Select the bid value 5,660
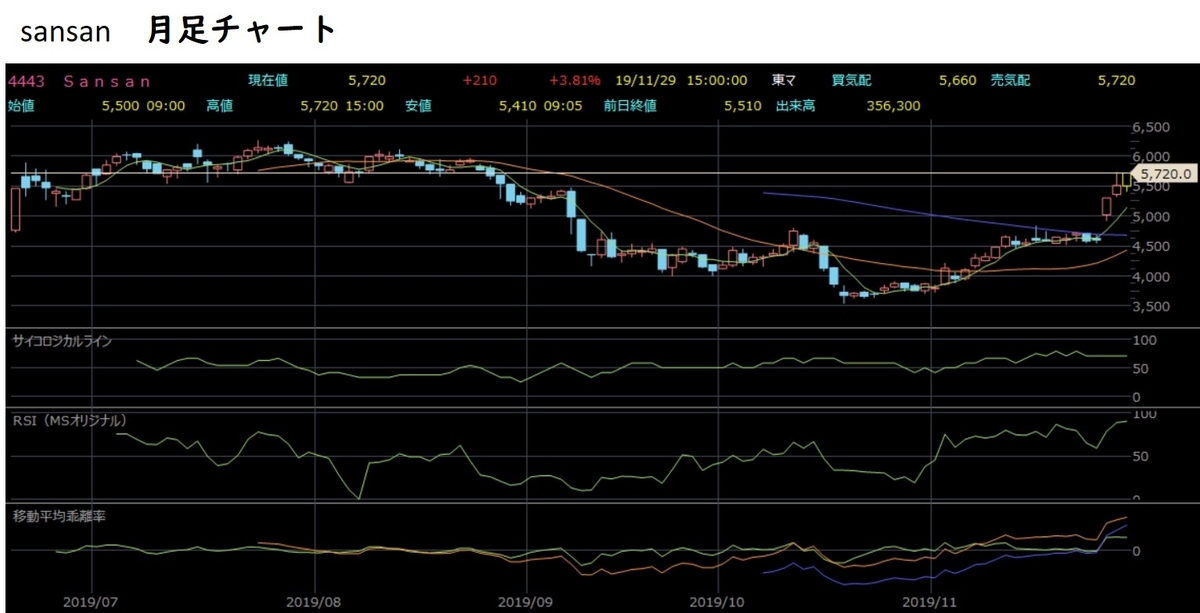 point(958,81)
